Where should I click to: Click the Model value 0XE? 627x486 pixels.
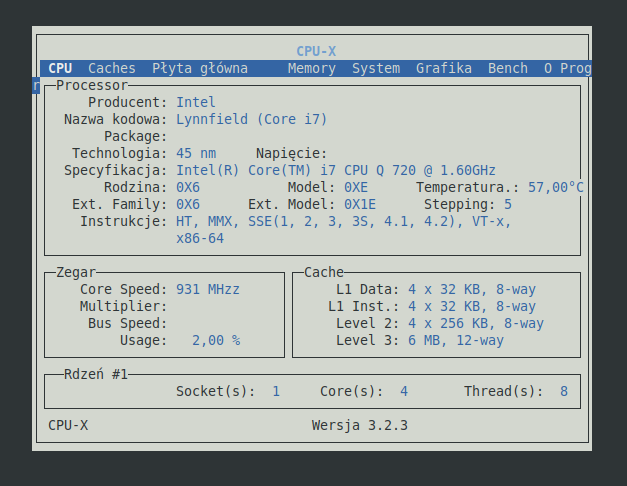click(x=356, y=187)
